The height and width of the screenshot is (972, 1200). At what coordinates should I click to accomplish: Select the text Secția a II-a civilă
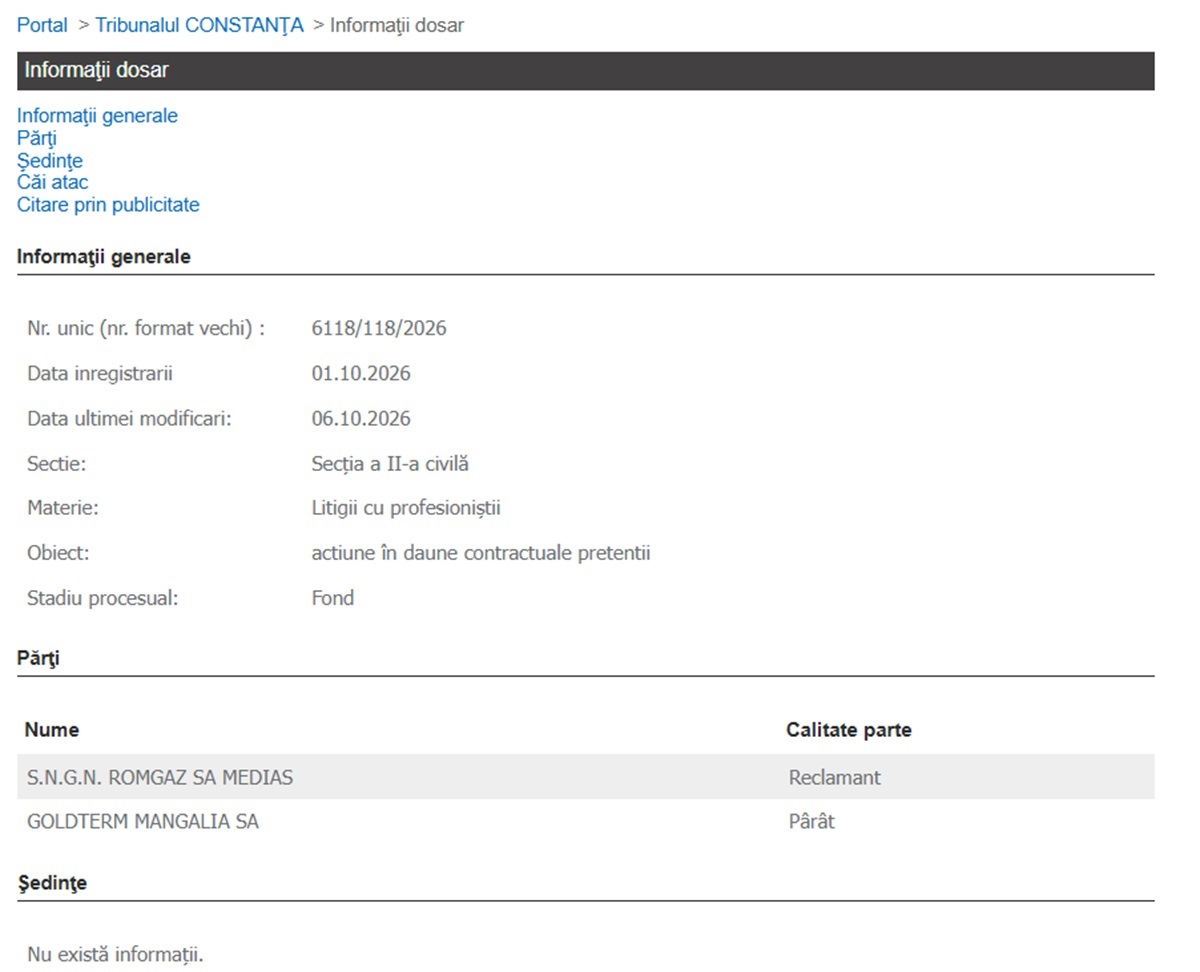coord(390,464)
